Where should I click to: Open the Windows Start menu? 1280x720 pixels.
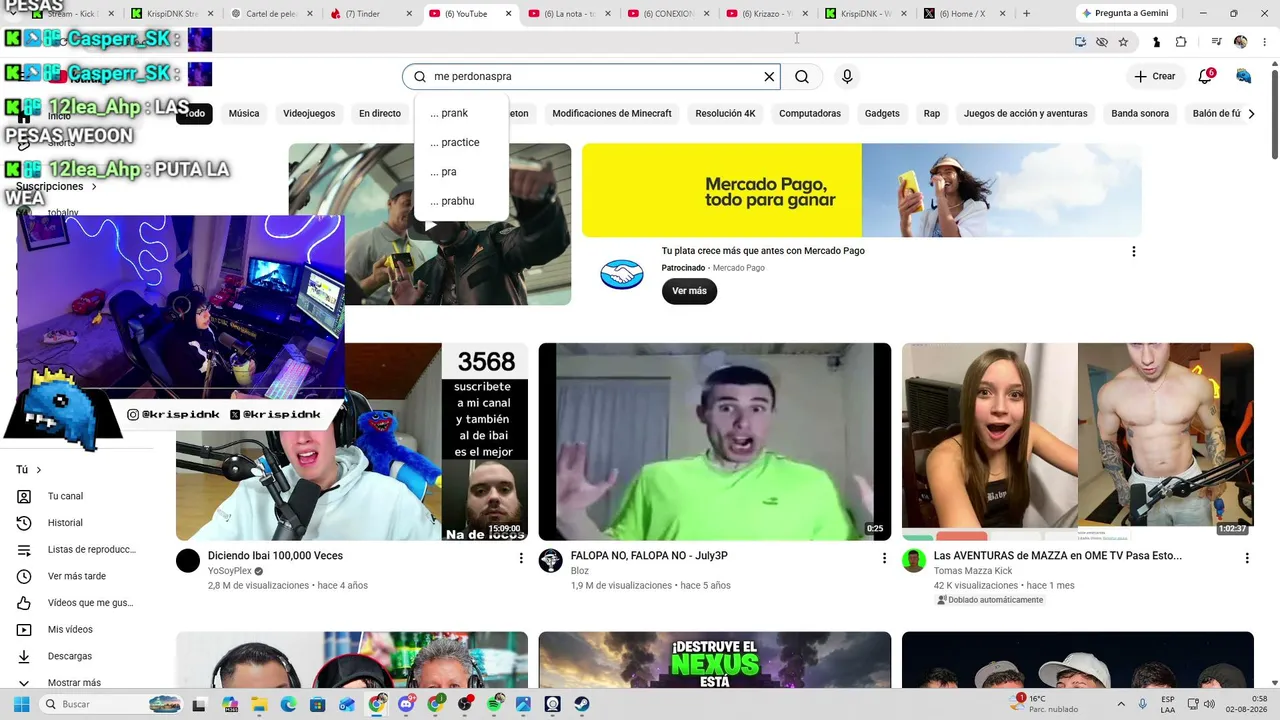[21, 704]
